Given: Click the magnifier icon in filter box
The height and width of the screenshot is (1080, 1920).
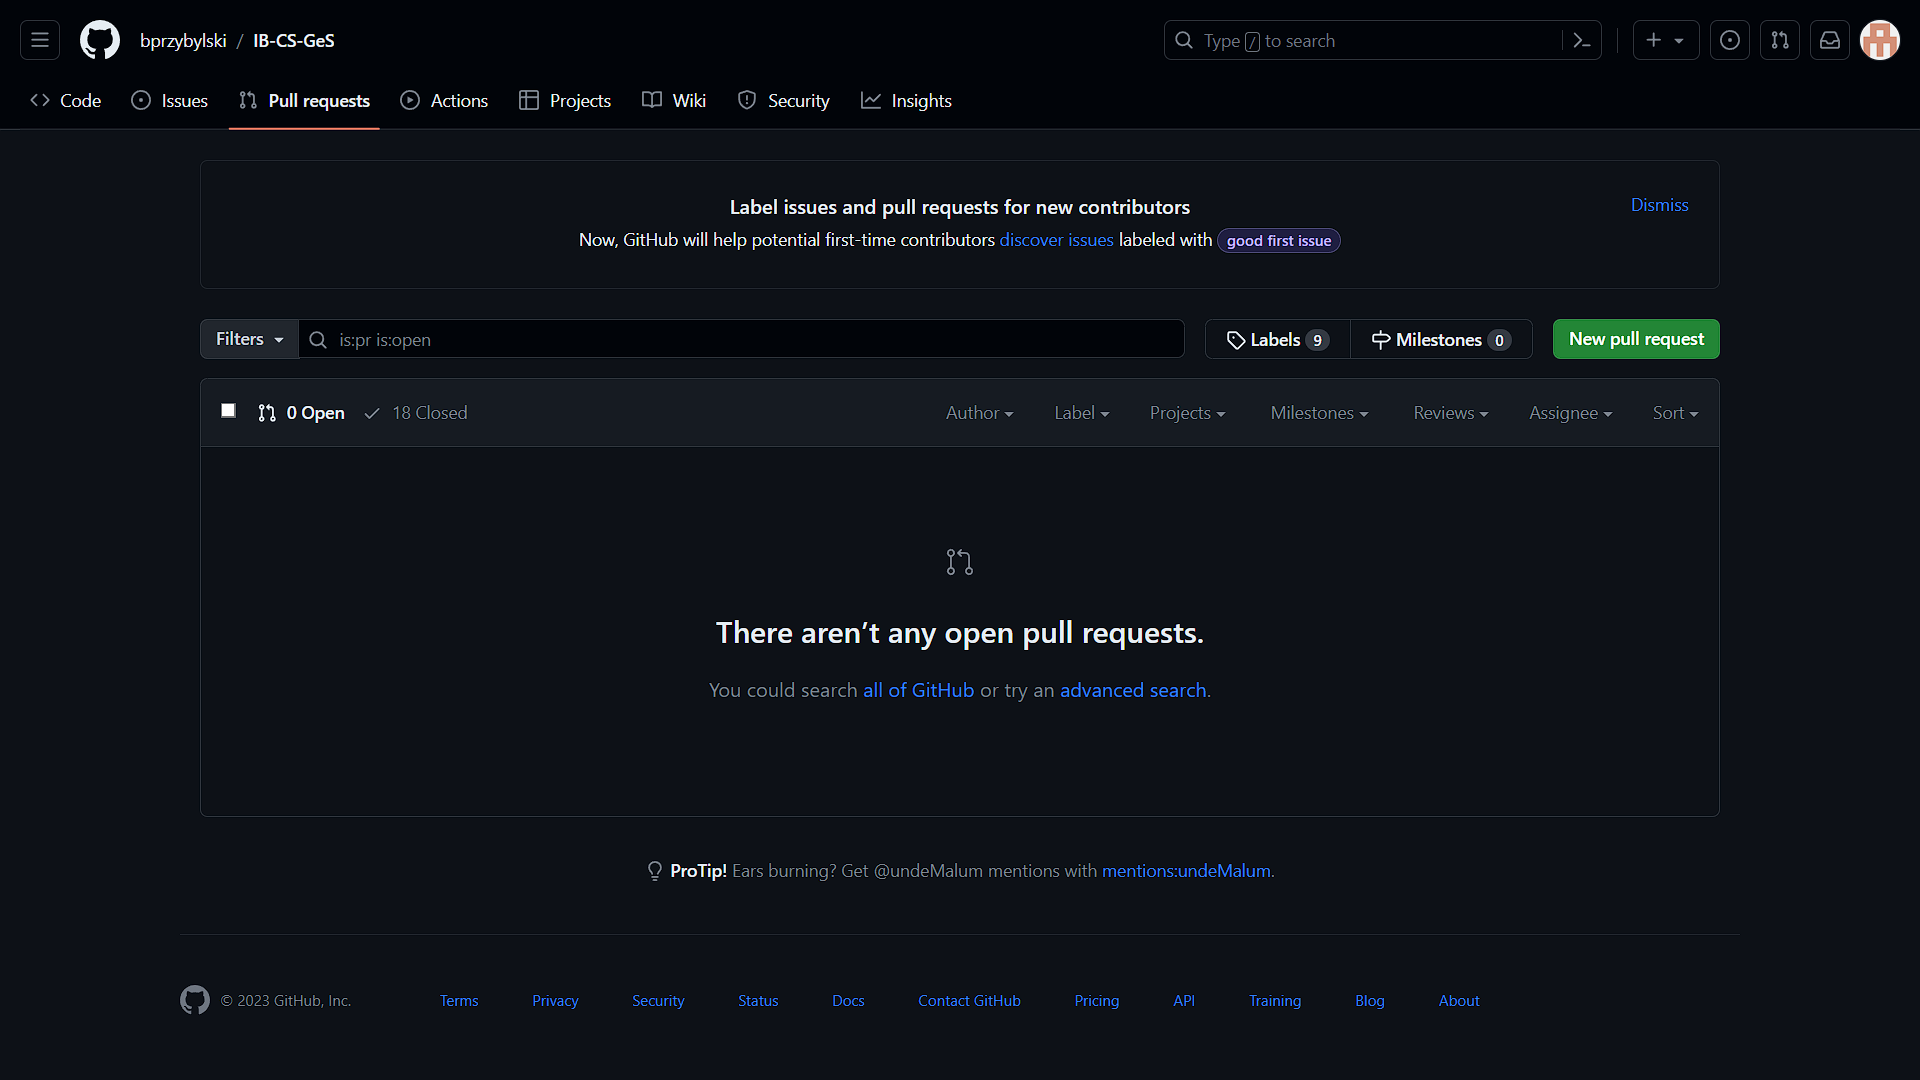Looking at the screenshot, I should coord(318,340).
